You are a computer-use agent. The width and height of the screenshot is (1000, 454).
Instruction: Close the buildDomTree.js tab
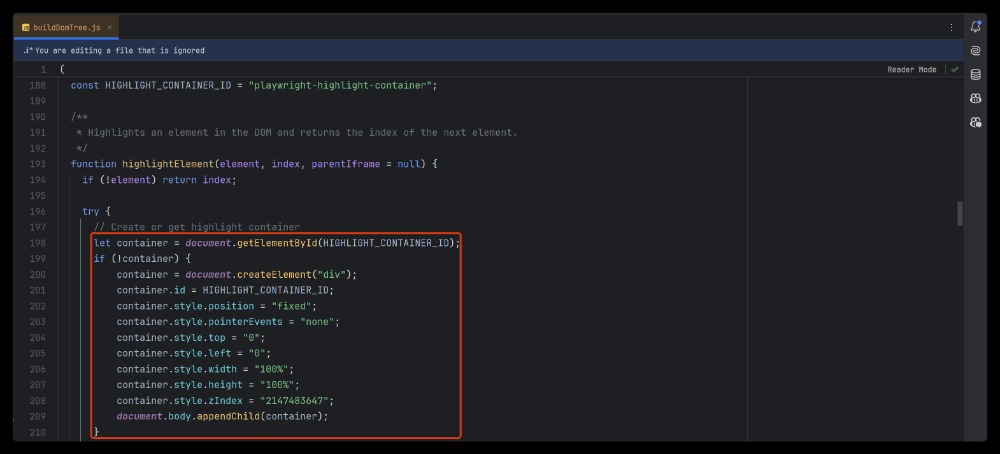(109, 27)
